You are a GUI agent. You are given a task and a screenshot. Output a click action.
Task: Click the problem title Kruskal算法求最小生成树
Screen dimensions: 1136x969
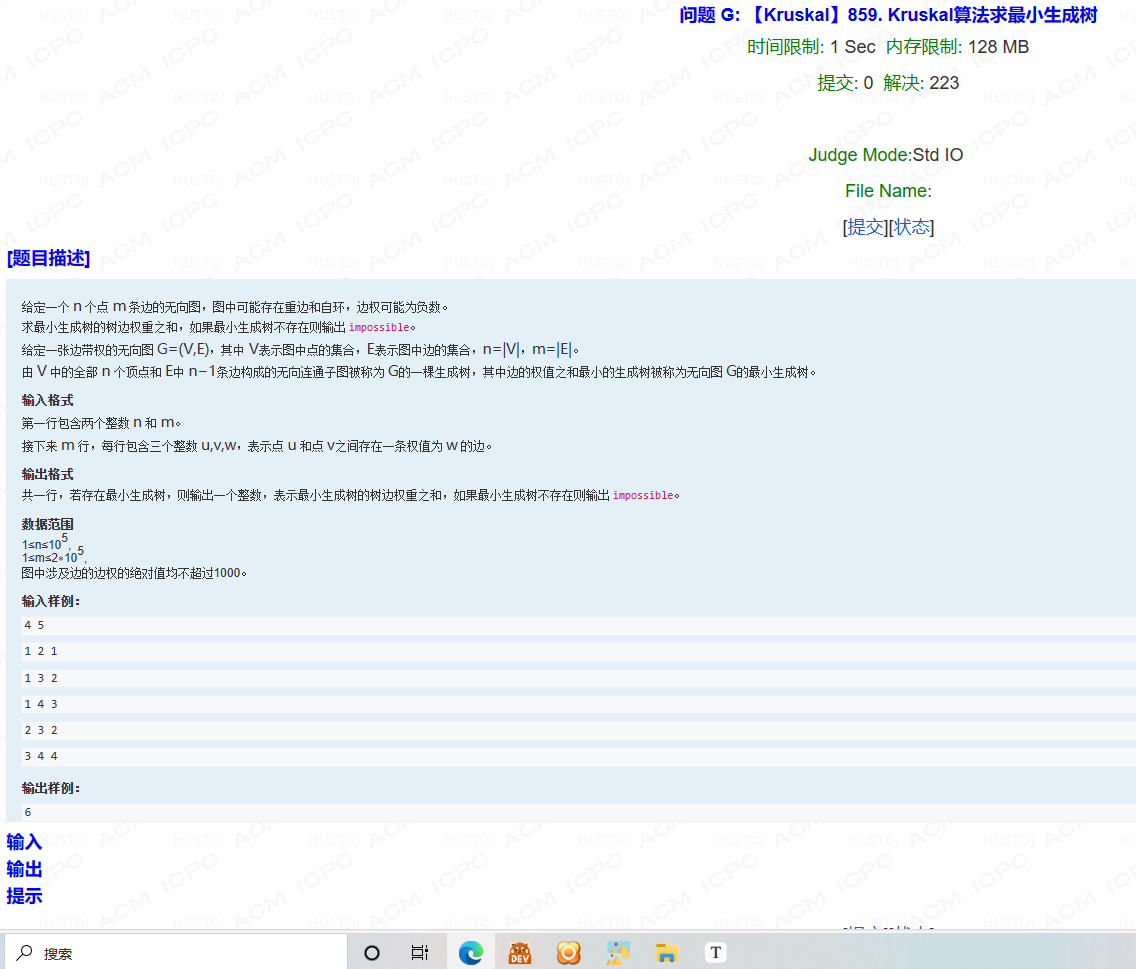pos(888,14)
